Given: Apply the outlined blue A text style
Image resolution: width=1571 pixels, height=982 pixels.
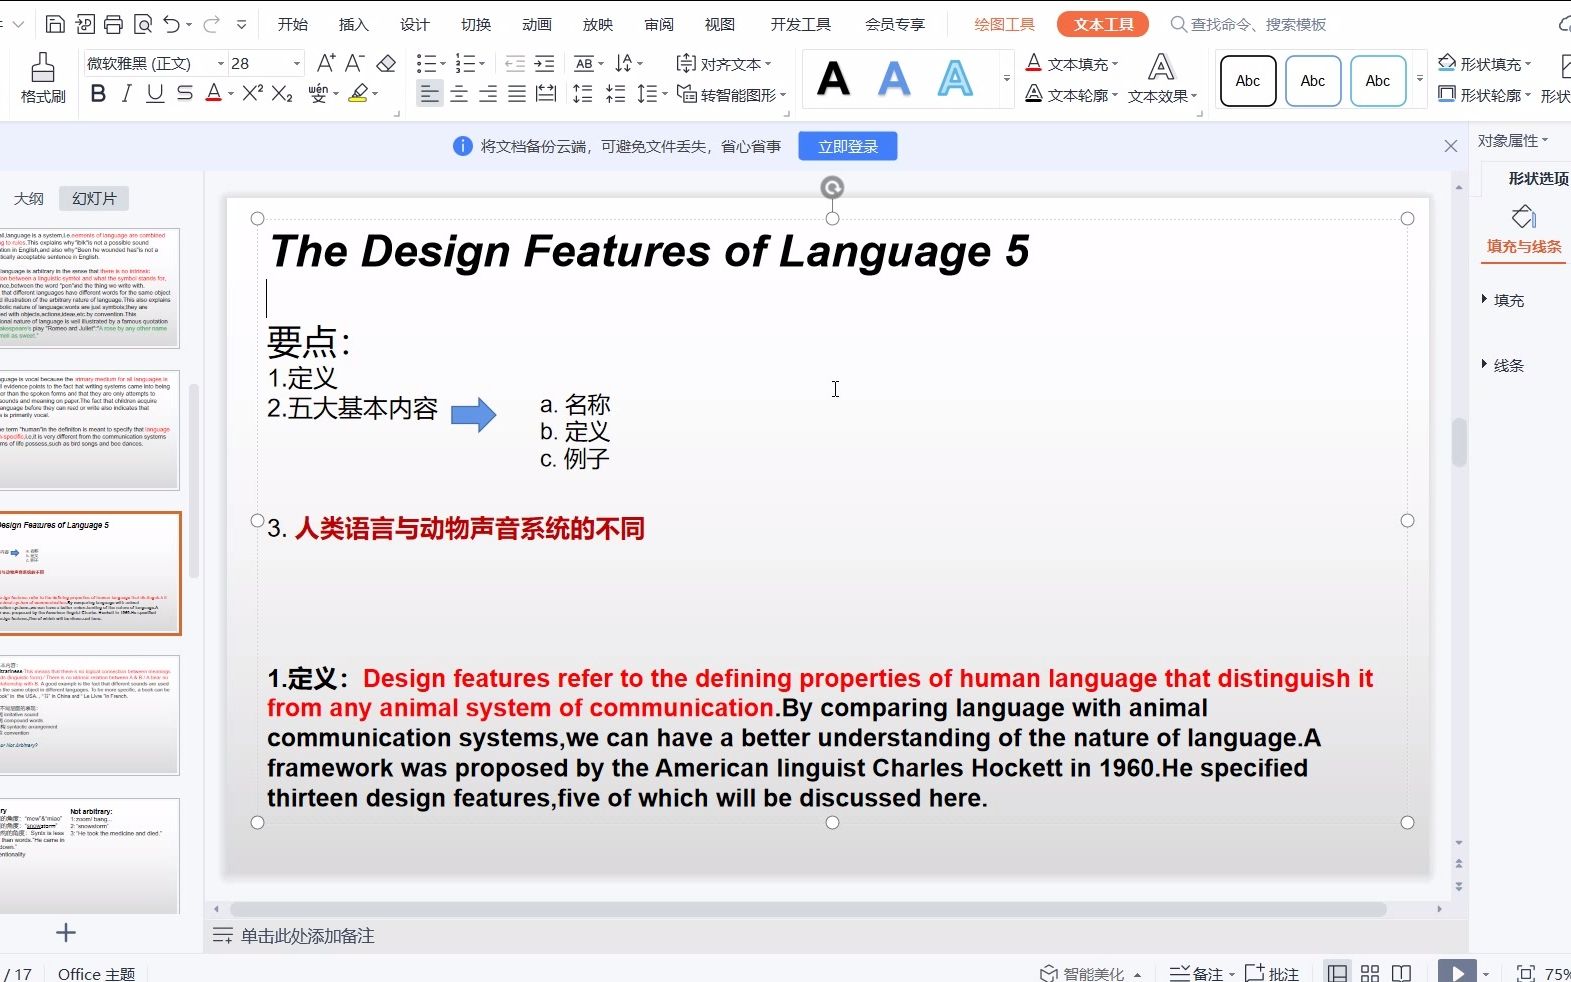Looking at the screenshot, I should (955, 78).
